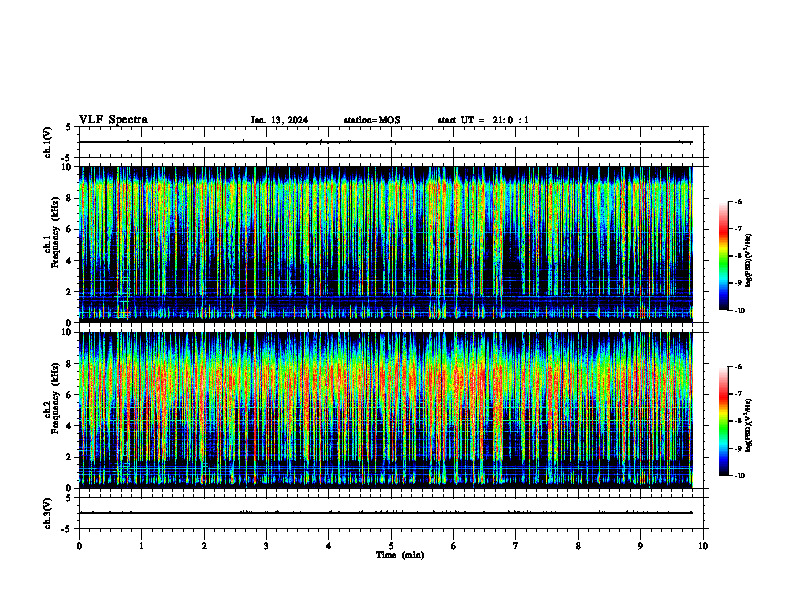Click the ch.1 voltage waveform trace
This screenshot has height=612, width=792.
(x=385, y=142)
